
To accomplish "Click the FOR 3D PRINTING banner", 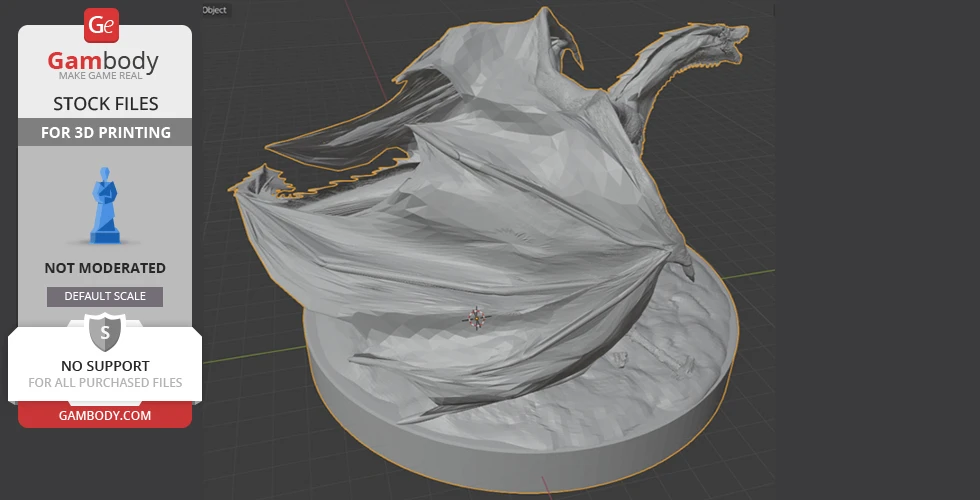I will (105, 132).
